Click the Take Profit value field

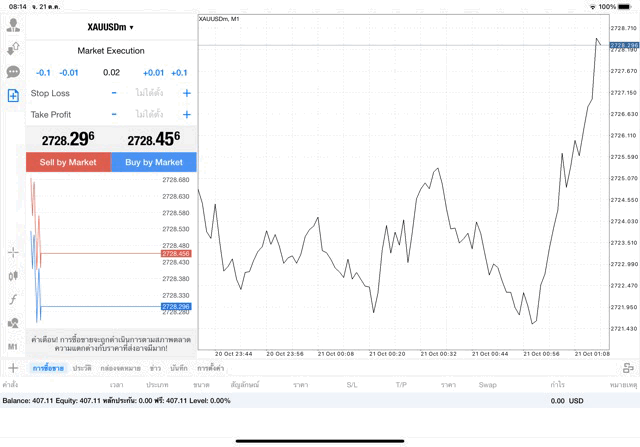pyautogui.click(x=149, y=115)
